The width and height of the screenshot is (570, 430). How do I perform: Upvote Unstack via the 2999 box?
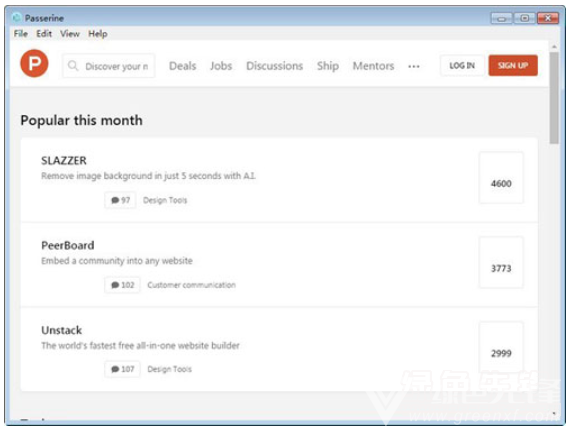[501, 347]
